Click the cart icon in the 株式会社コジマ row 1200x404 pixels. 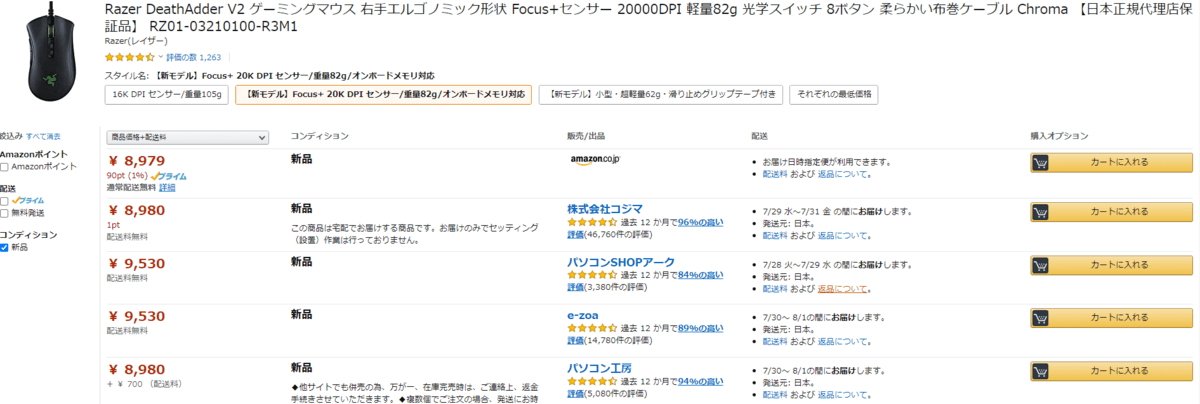coord(1040,212)
